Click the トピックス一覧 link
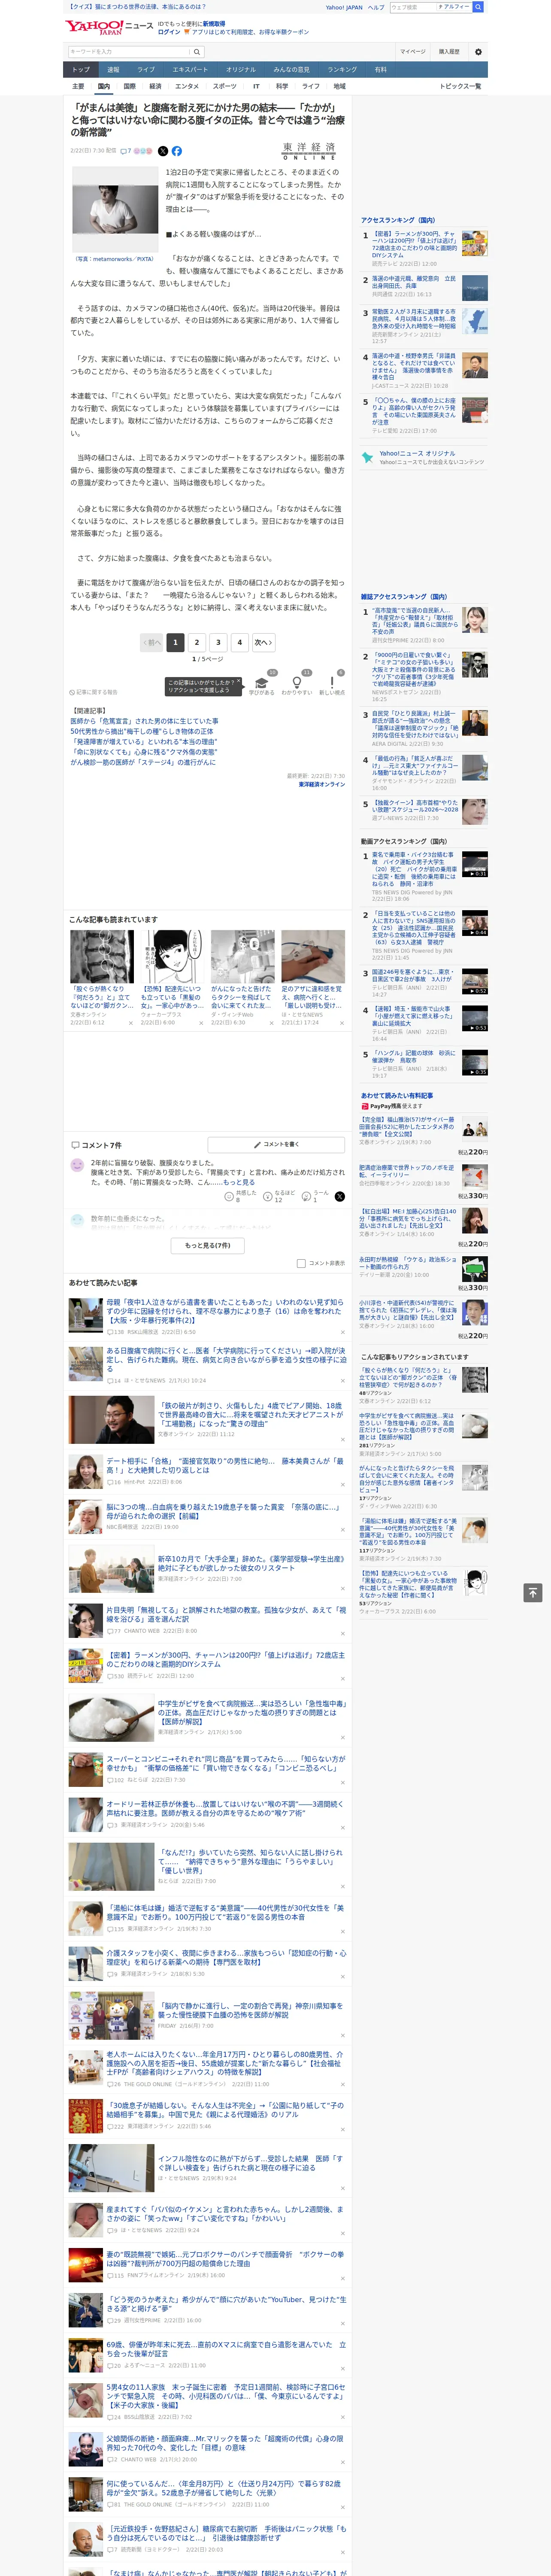551x2576 pixels. point(460,86)
